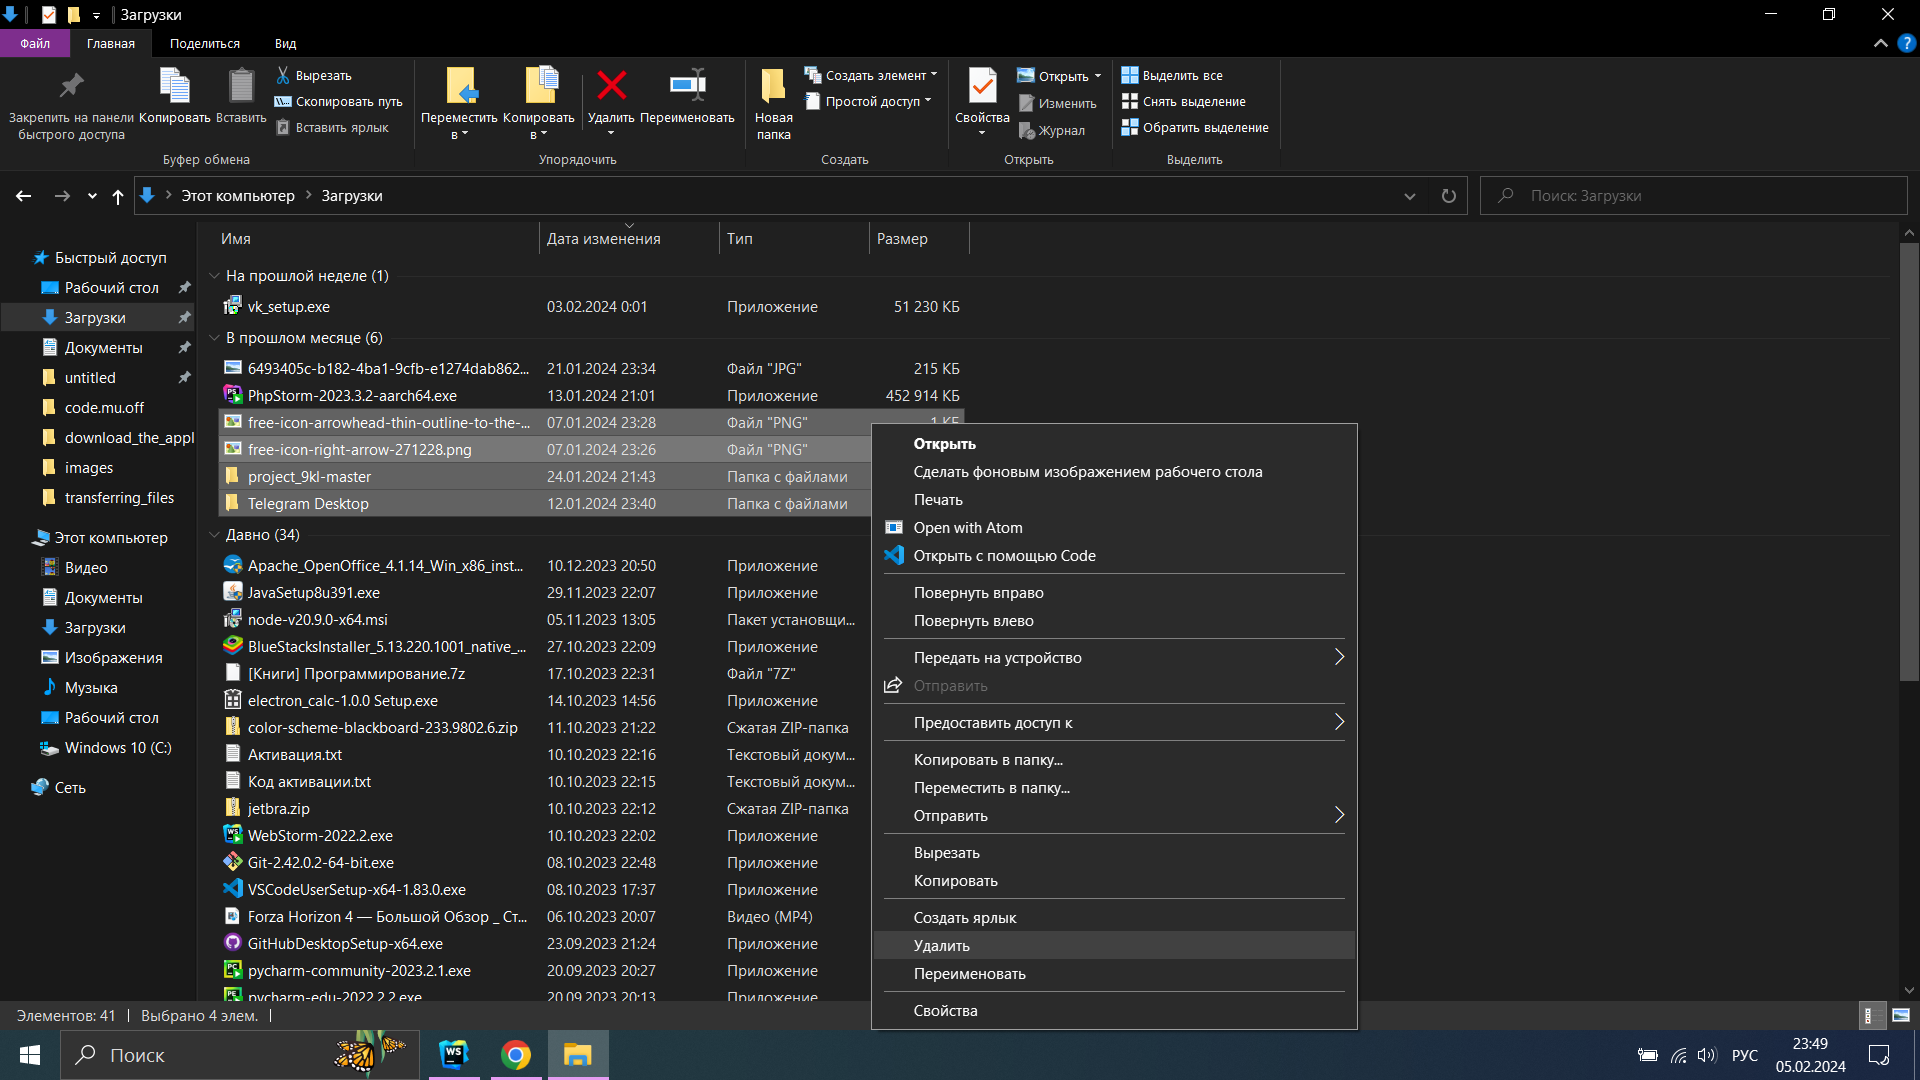Open the notification center icon

pyautogui.click(x=1879, y=1055)
